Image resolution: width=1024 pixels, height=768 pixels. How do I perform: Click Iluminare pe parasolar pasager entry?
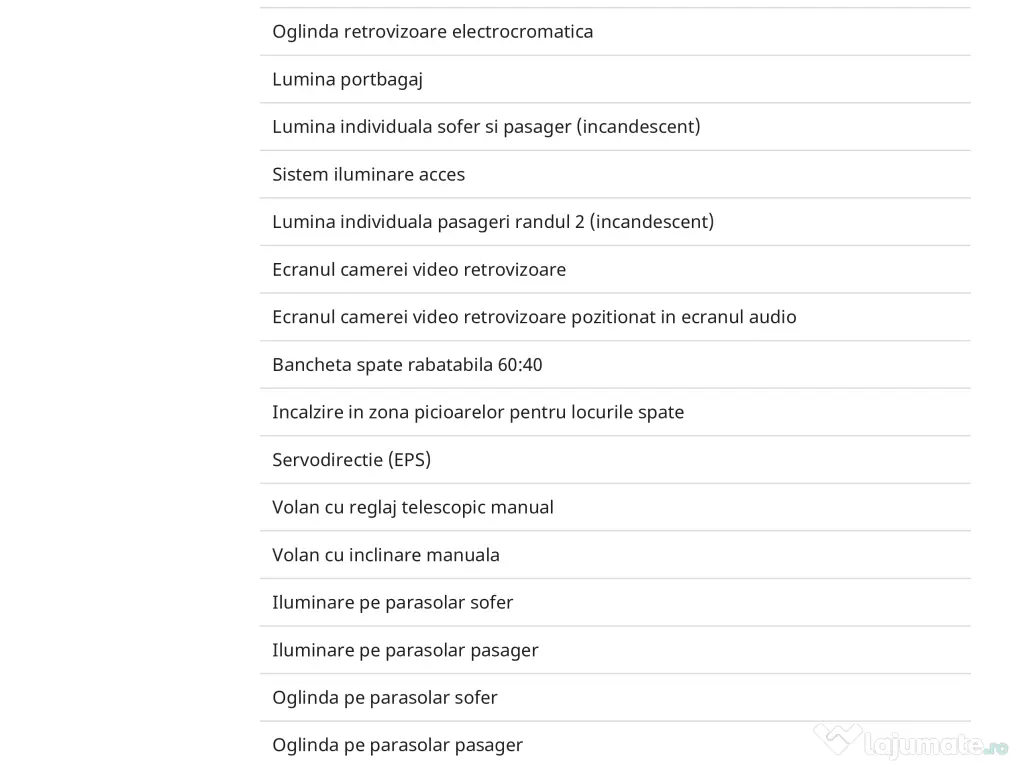(x=405, y=650)
